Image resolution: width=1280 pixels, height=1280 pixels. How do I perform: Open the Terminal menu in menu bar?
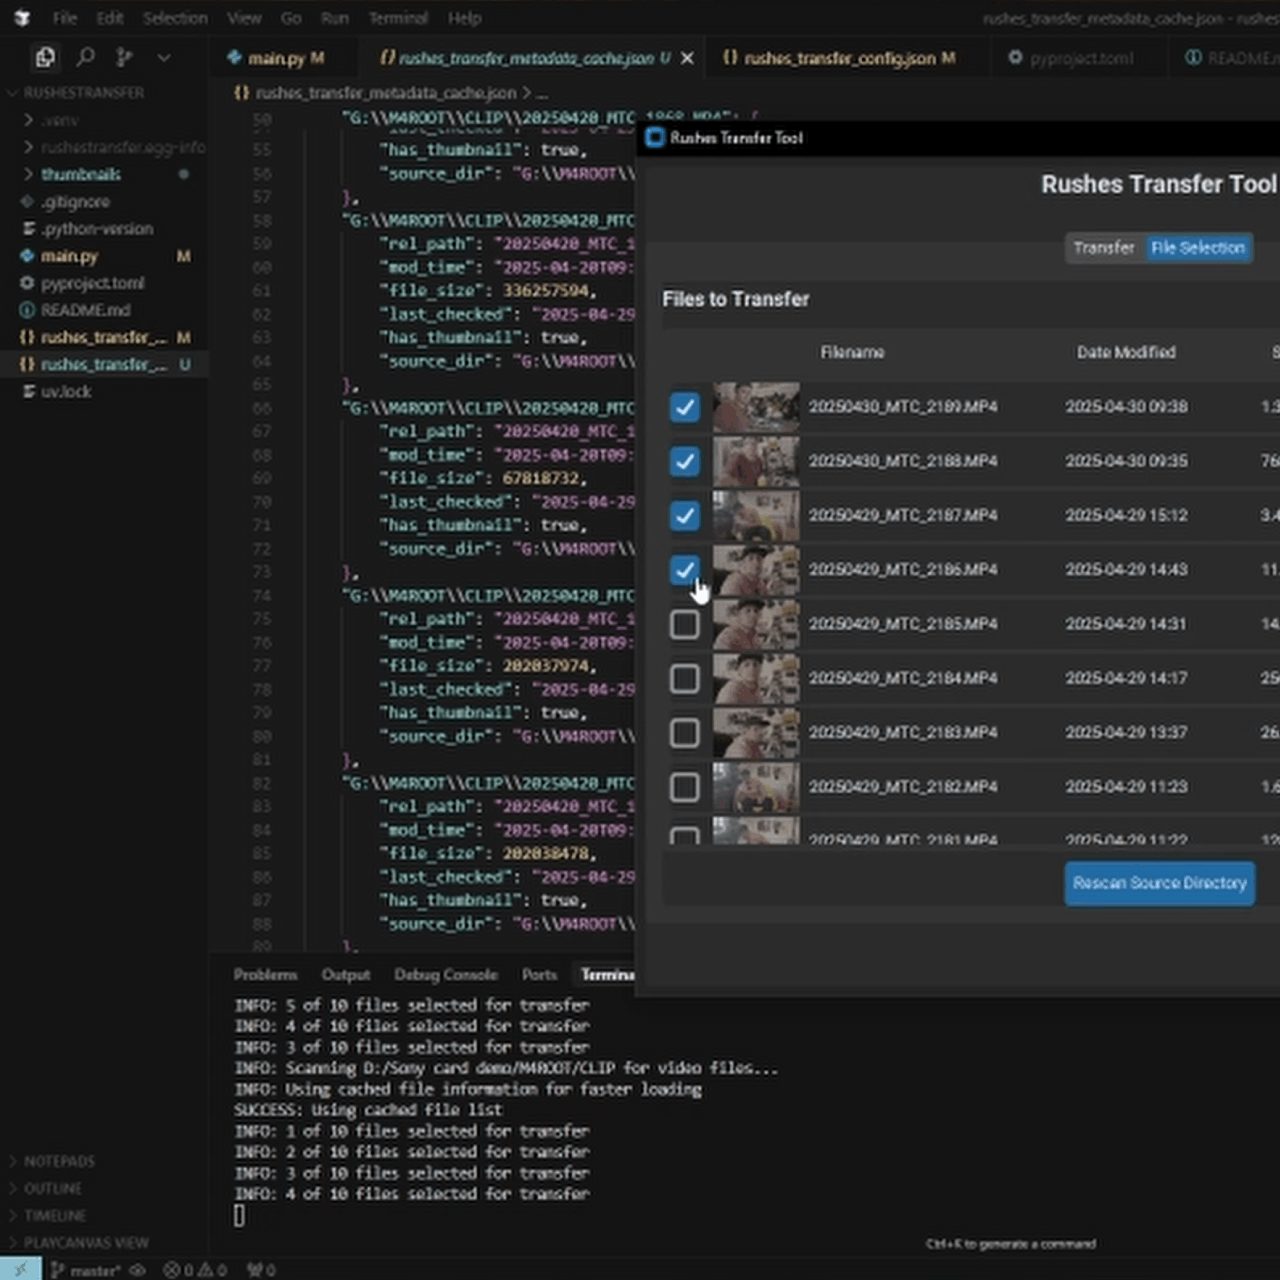pyautogui.click(x=398, y=18)
